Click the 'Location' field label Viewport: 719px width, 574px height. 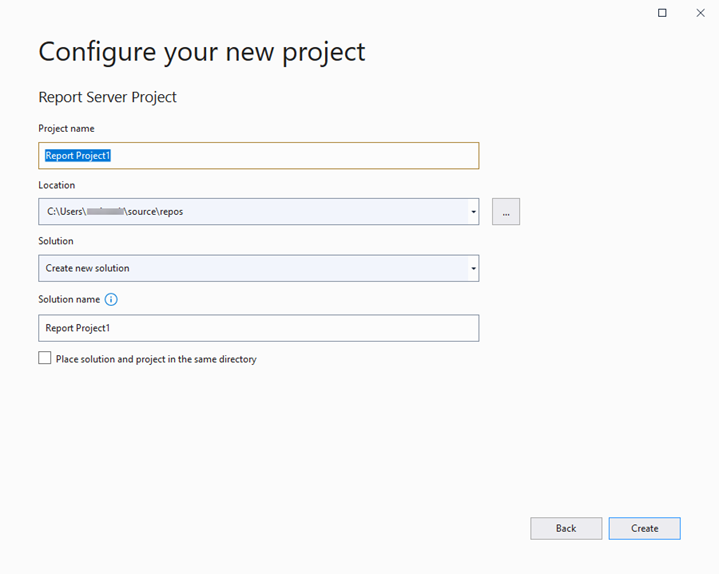(x=57, y=185)
